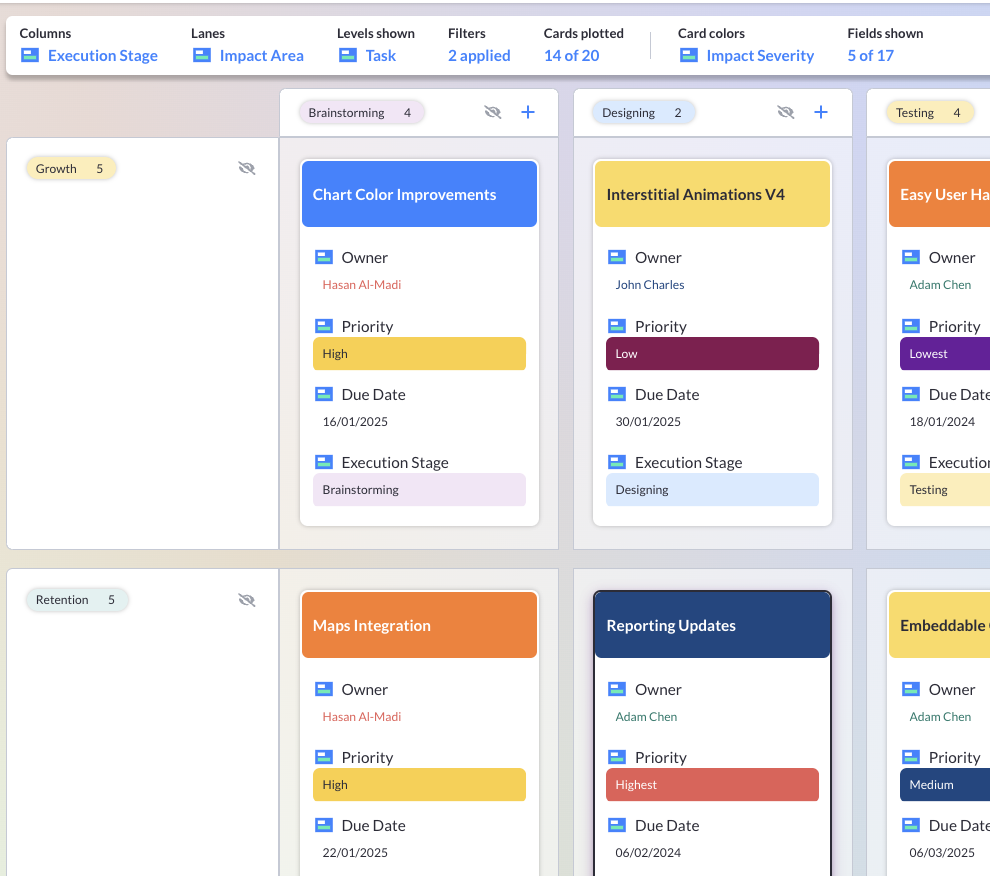The image size is (990, 876).
Task: Click owner John Charles on Interstitial Animations V4
Action: click(650, 285)
